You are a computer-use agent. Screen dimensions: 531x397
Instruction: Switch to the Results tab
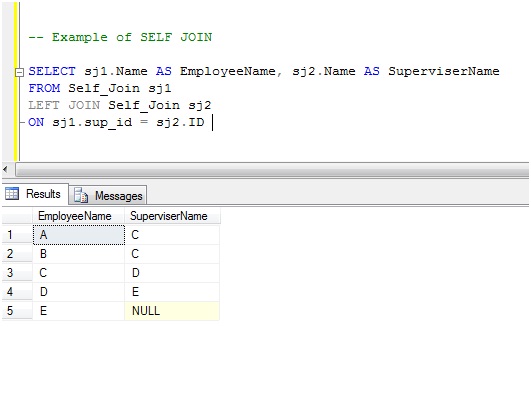tap(35, 194)
